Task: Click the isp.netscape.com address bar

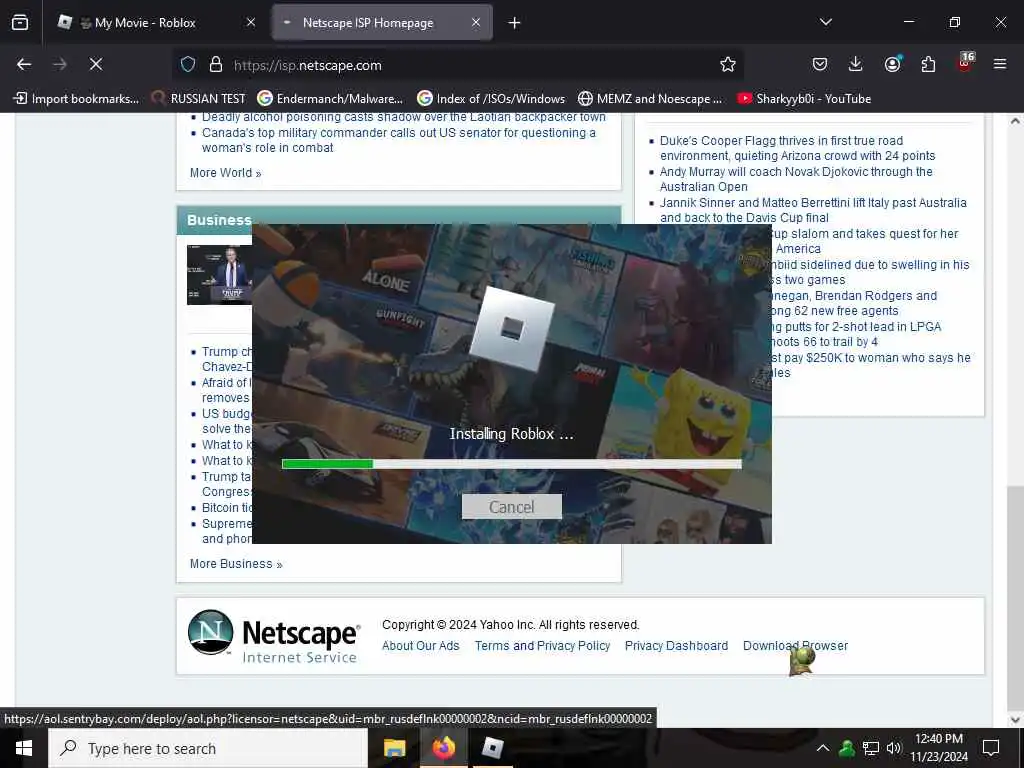Action: pos(457,65)
